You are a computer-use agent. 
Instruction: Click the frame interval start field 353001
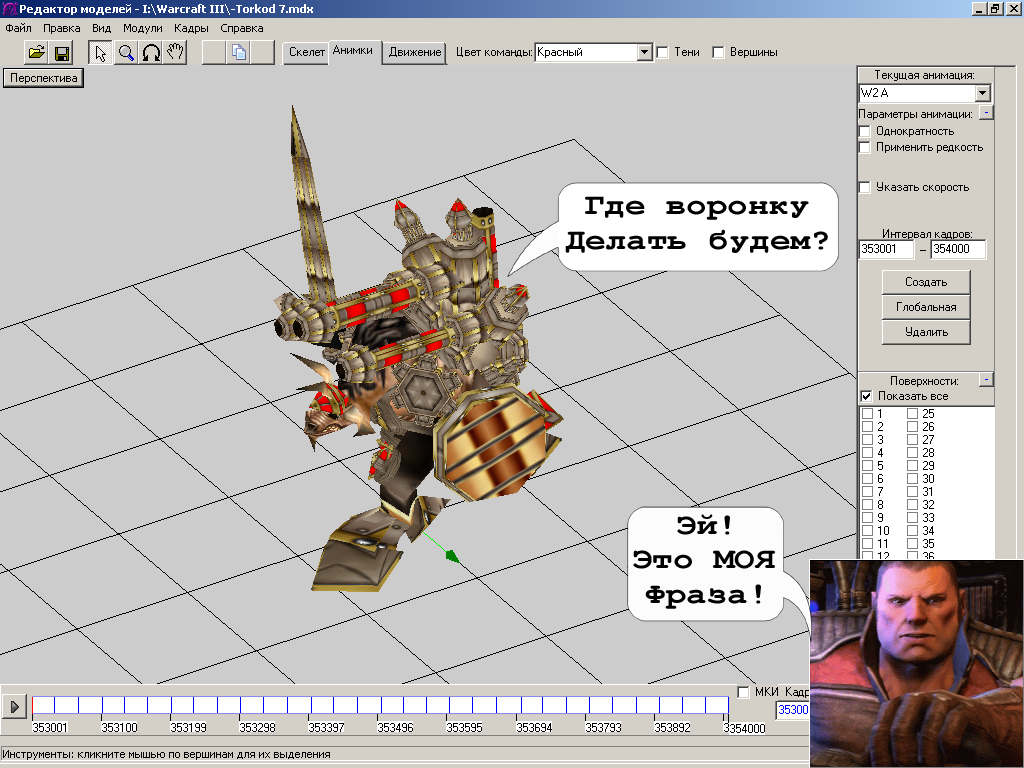pyautogui.click(x=886, y=250)
